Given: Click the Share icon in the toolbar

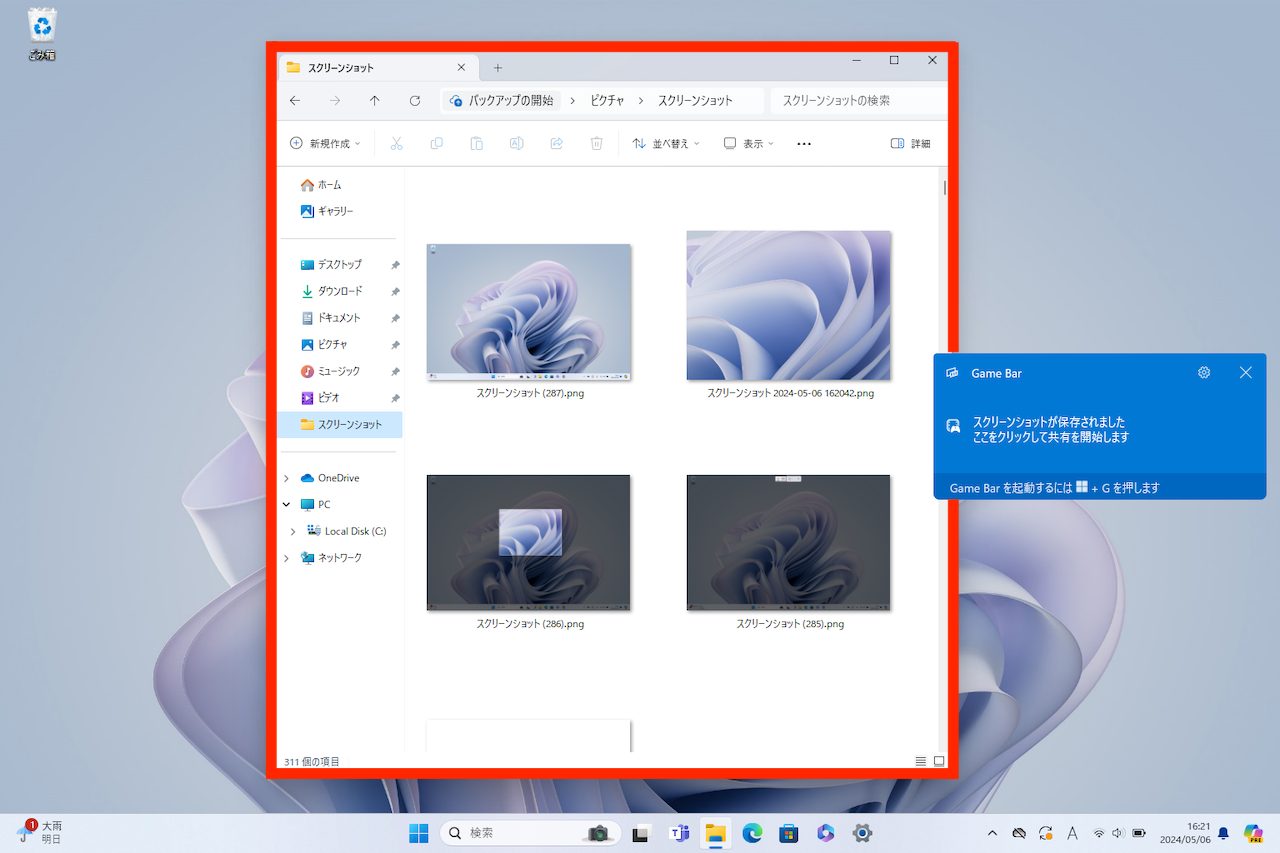Looking at the screenshot, I should click(x=557, y=144).
